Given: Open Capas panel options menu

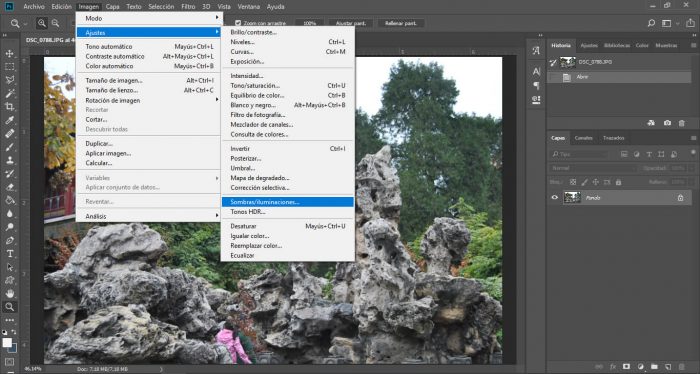Looking at the screenshot, I should tap(693, 138).
